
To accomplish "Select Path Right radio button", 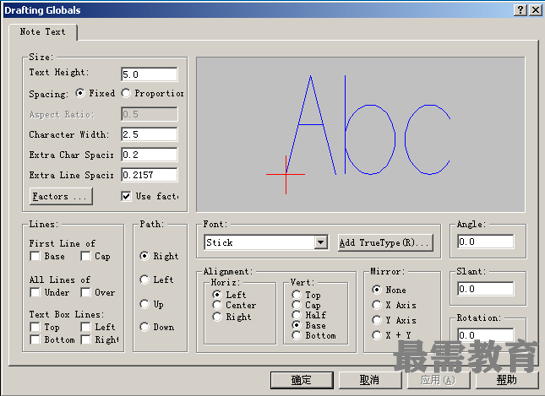I will pyautogui.click(x=144, y=256).
